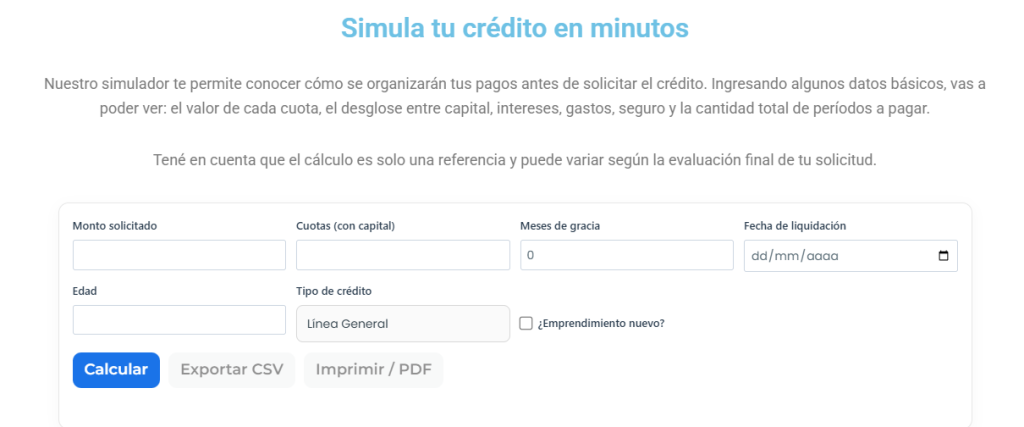Open the calendar picker icon

click(x=943, y=256)
